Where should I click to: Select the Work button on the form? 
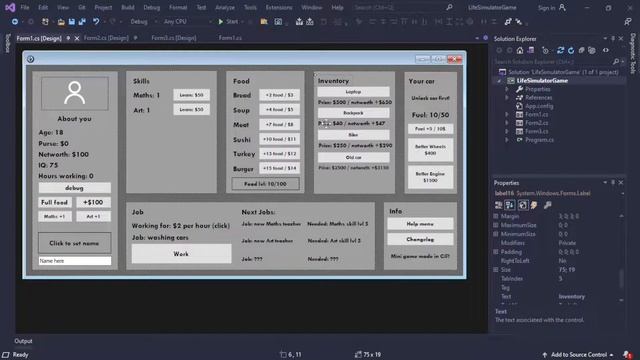click(181, 254)
